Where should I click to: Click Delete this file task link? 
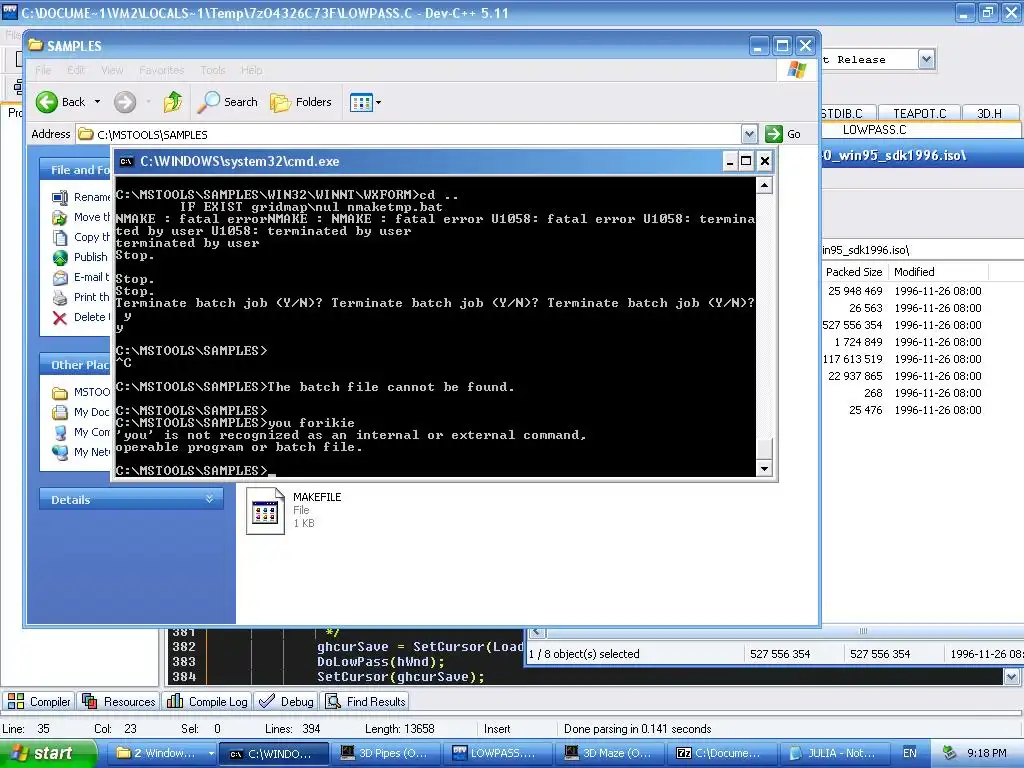click(80, 317)
